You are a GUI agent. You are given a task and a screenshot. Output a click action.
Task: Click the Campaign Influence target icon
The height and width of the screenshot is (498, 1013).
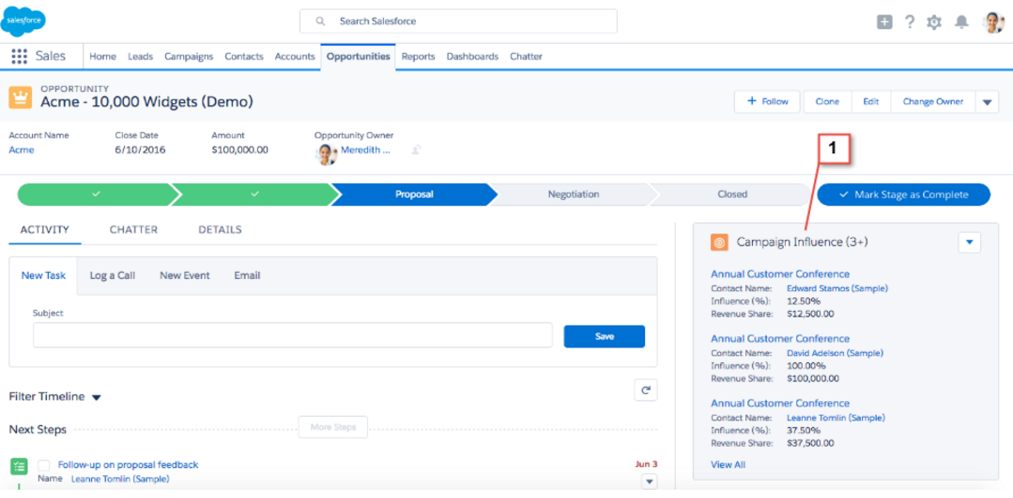[719, 242]
